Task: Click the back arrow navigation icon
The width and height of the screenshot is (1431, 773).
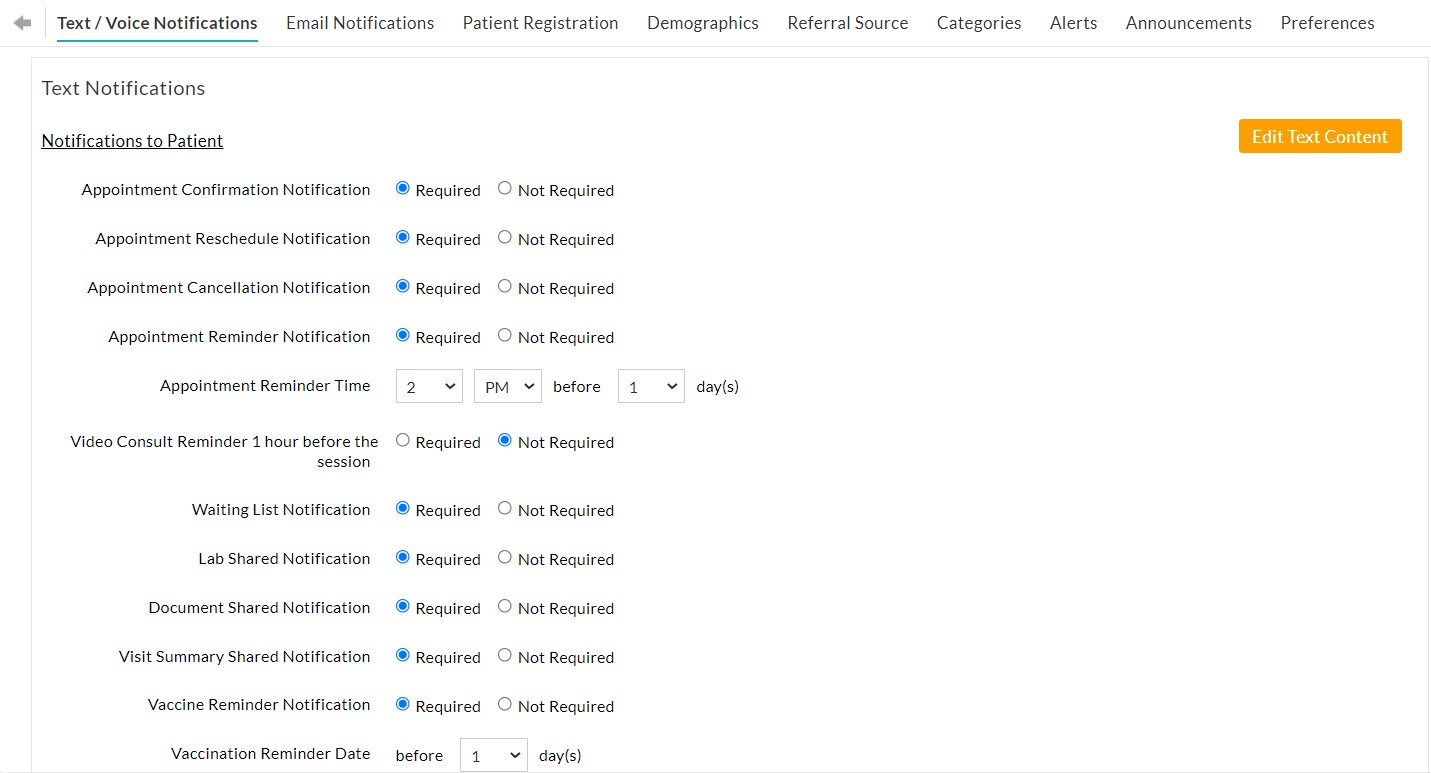Action: coord(20,22)
